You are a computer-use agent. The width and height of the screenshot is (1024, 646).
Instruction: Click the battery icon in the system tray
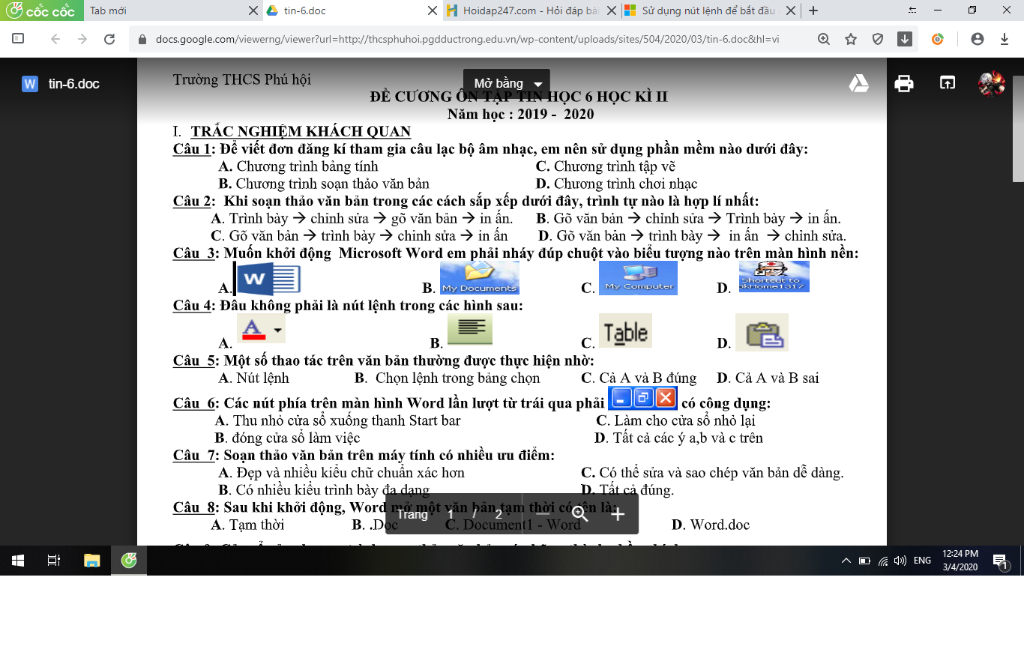tap(865, 560)
